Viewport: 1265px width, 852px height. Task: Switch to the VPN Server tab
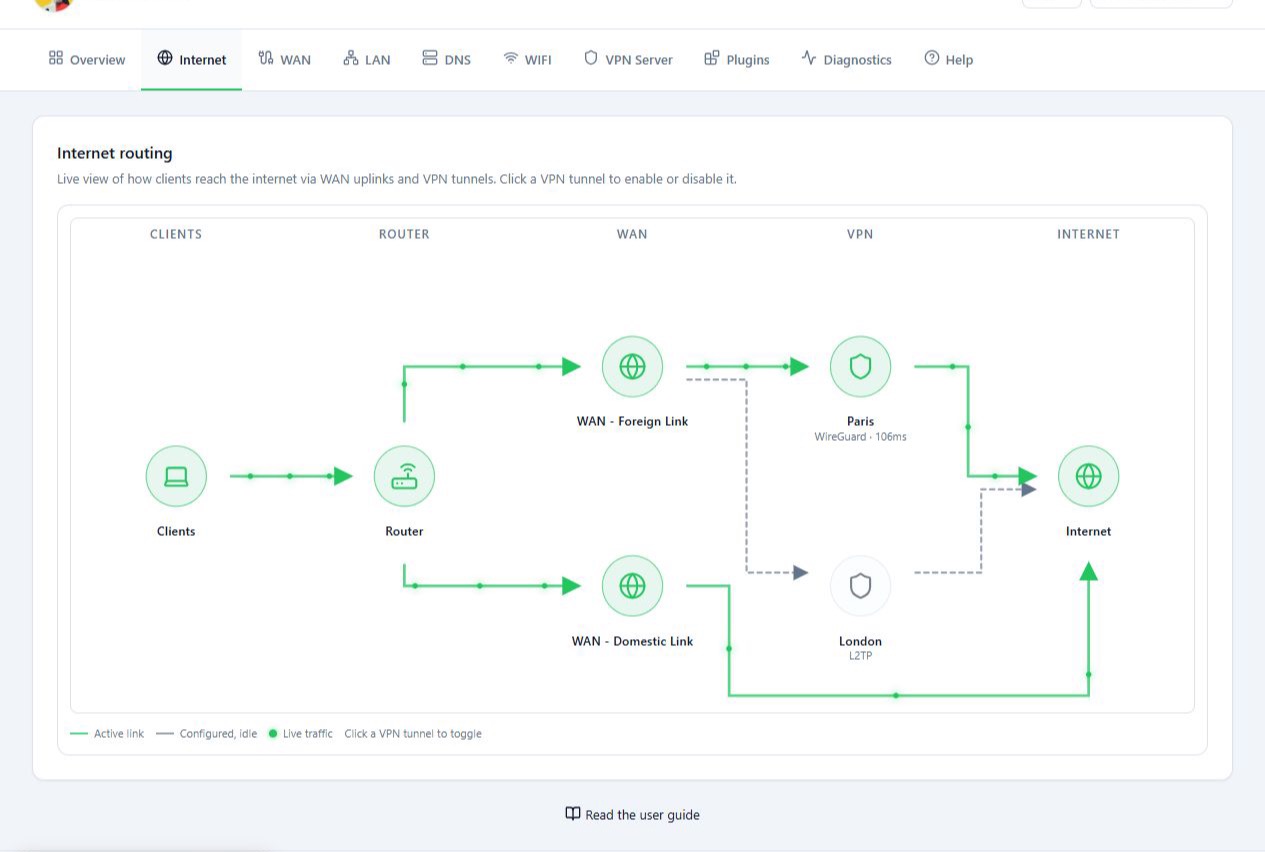[x=628, y=60]
